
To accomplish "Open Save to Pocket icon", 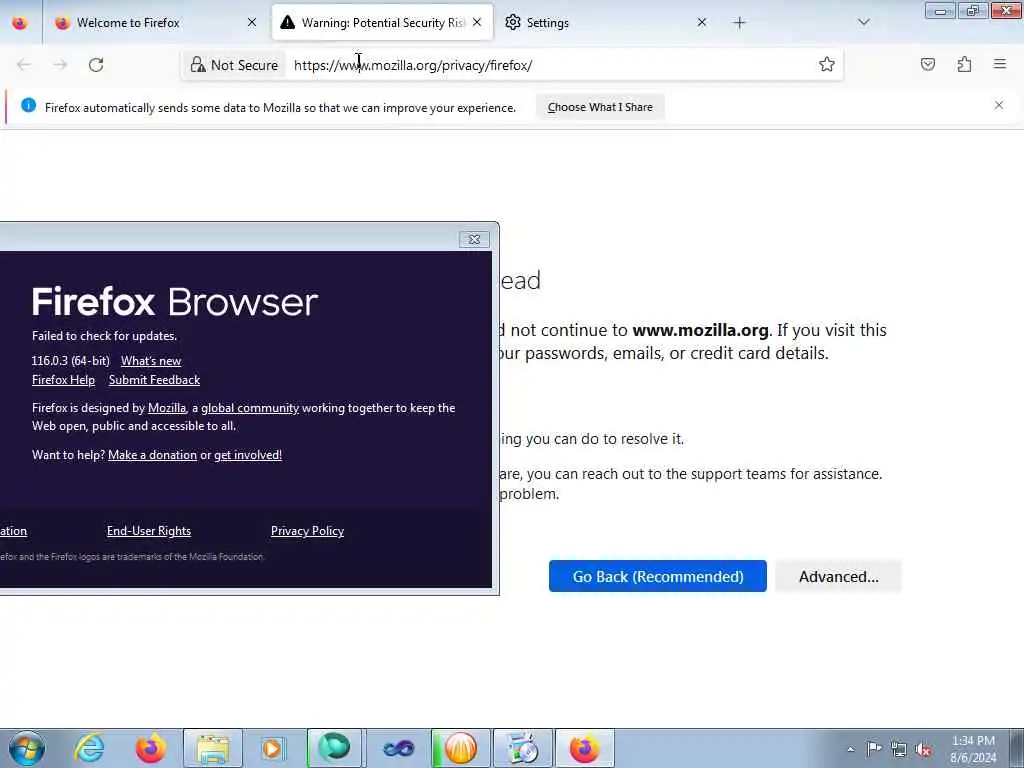I will coord(928,64).
